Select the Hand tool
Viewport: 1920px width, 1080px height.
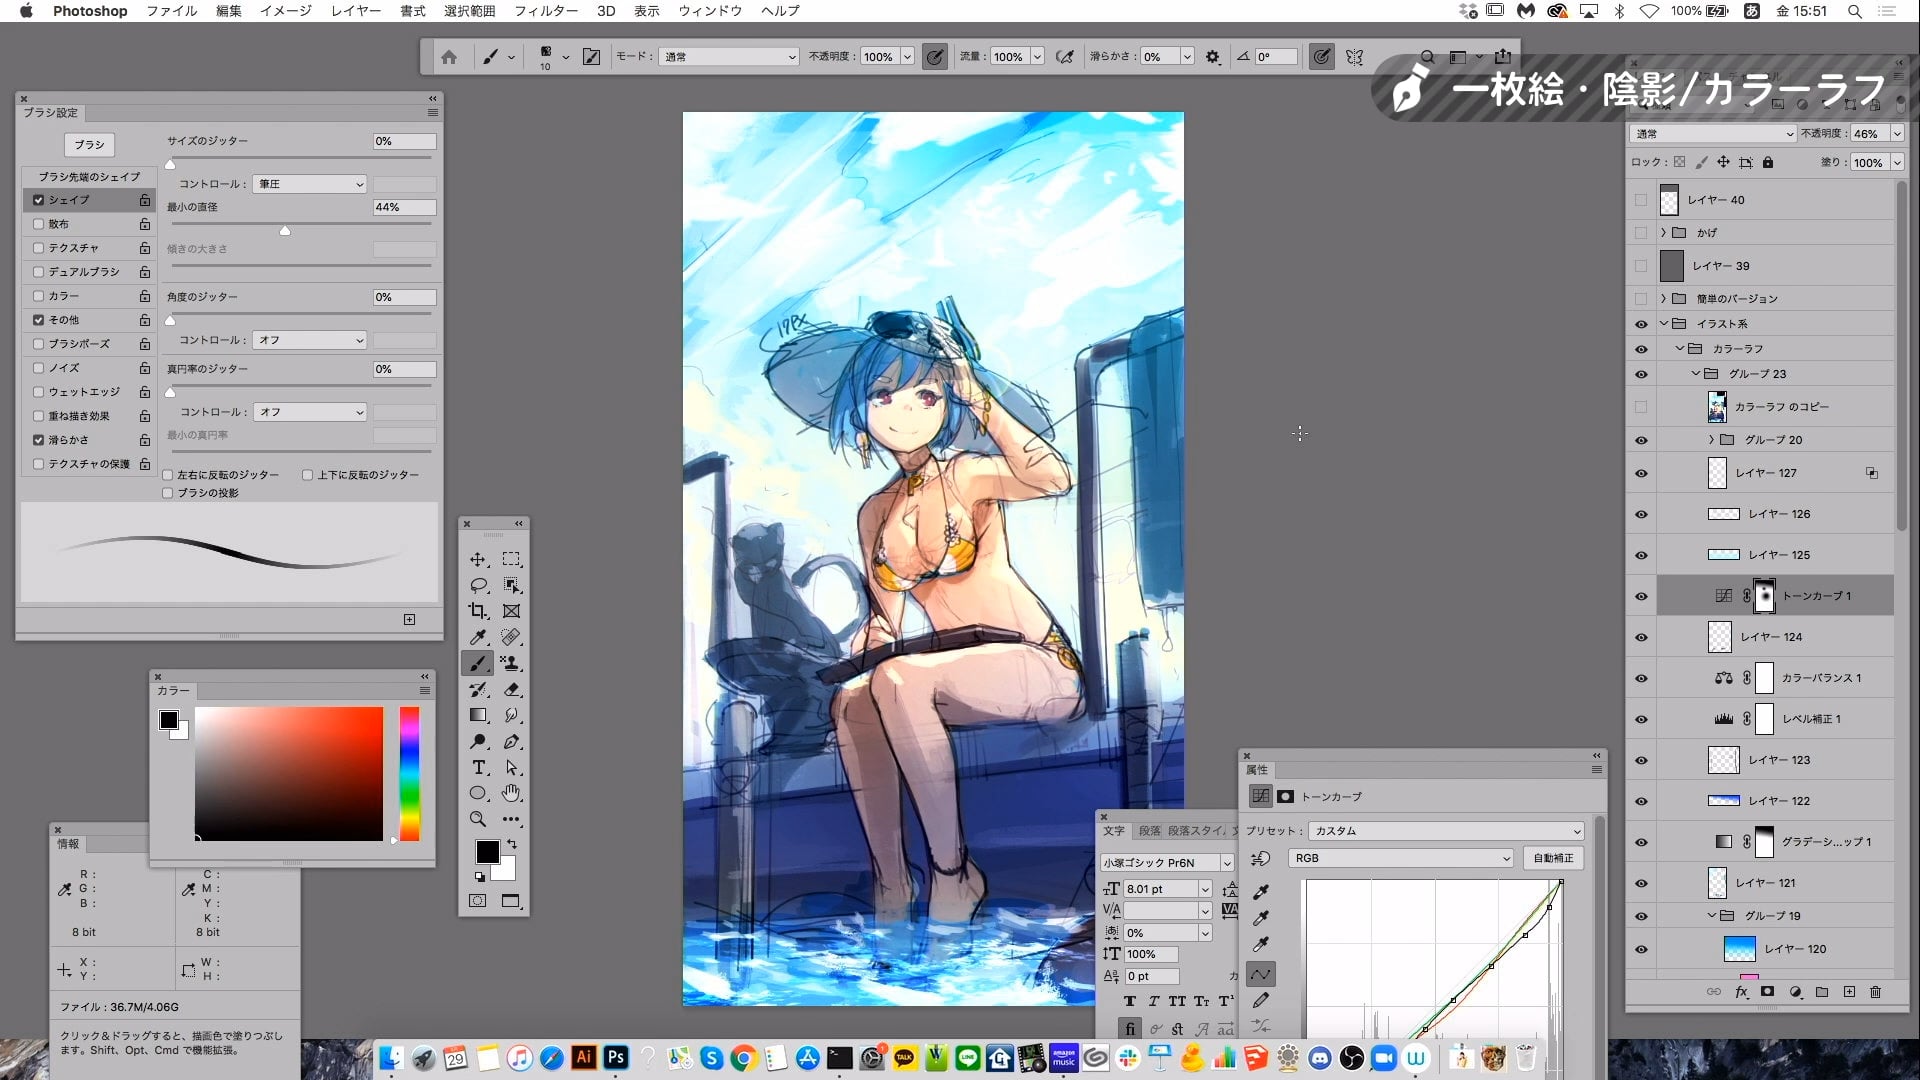pyautogui.click(x=511, y=793)
